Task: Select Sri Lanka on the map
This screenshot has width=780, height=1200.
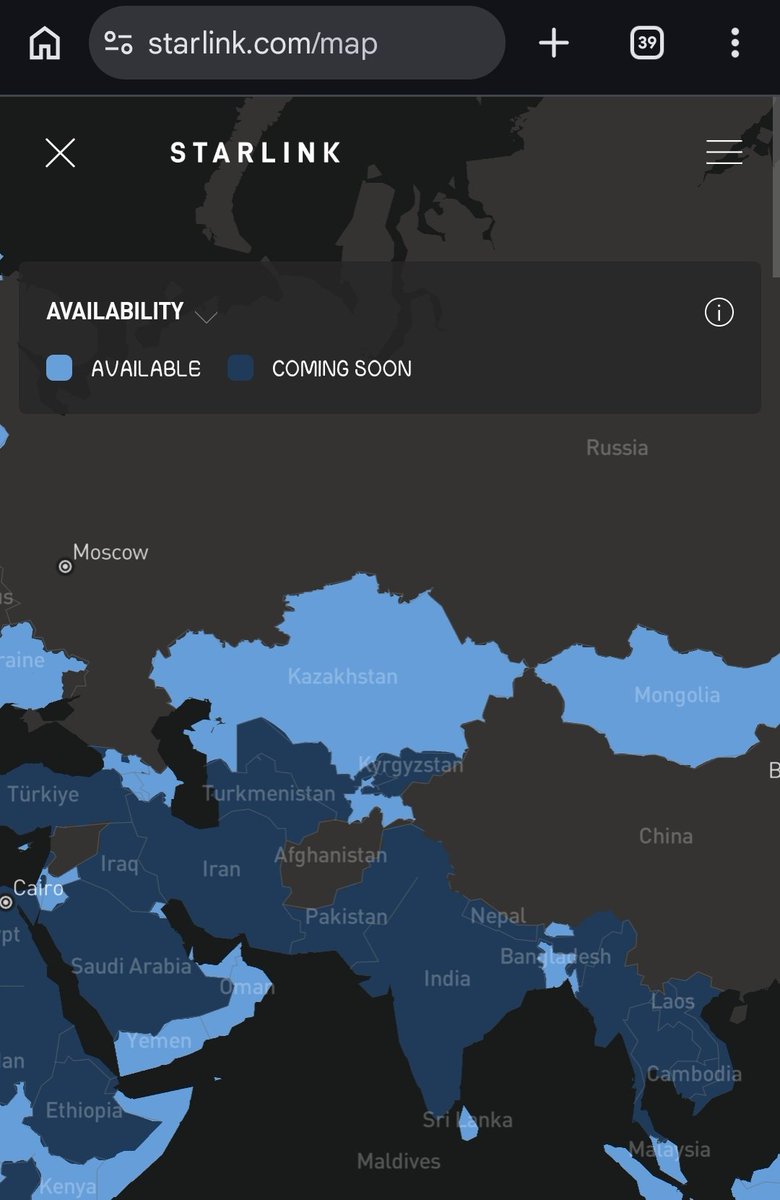Action: point(467,1120)
